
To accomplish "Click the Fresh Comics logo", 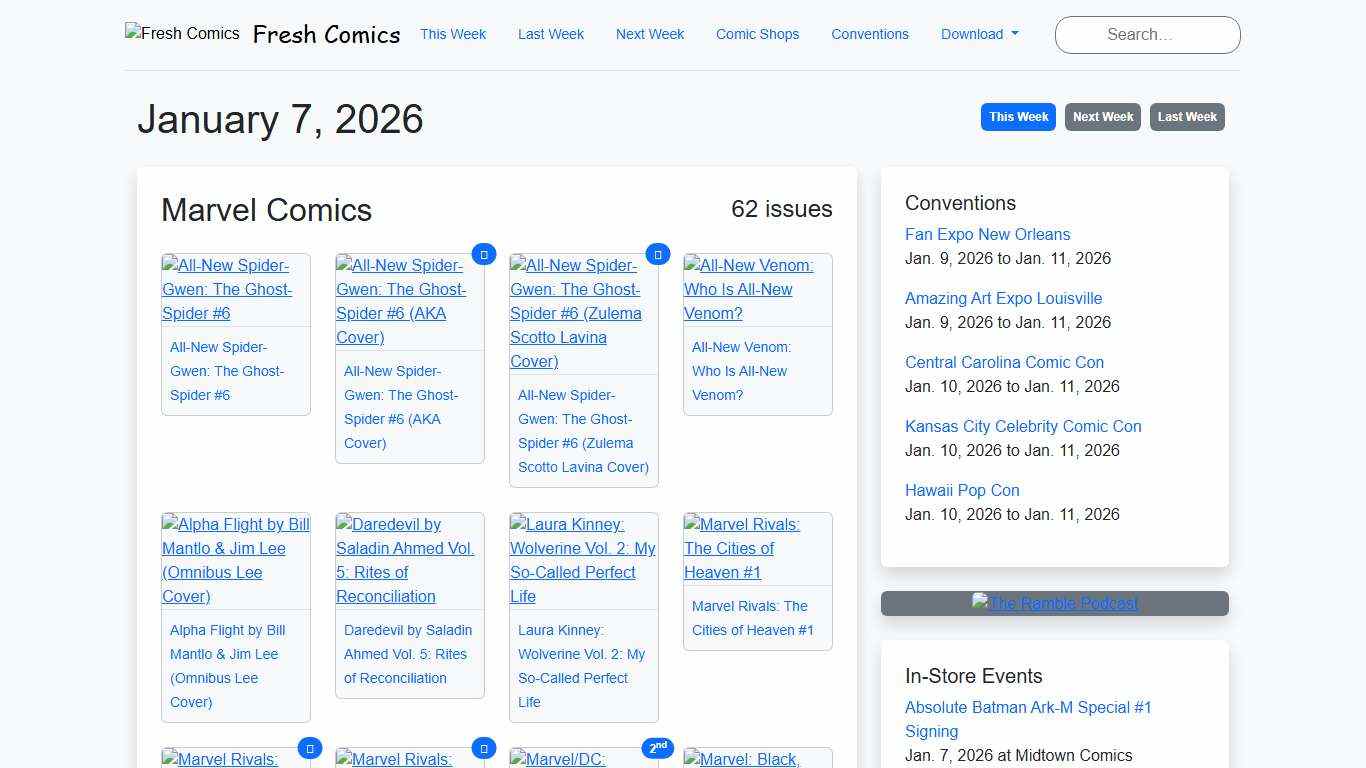I will (182, 33).
